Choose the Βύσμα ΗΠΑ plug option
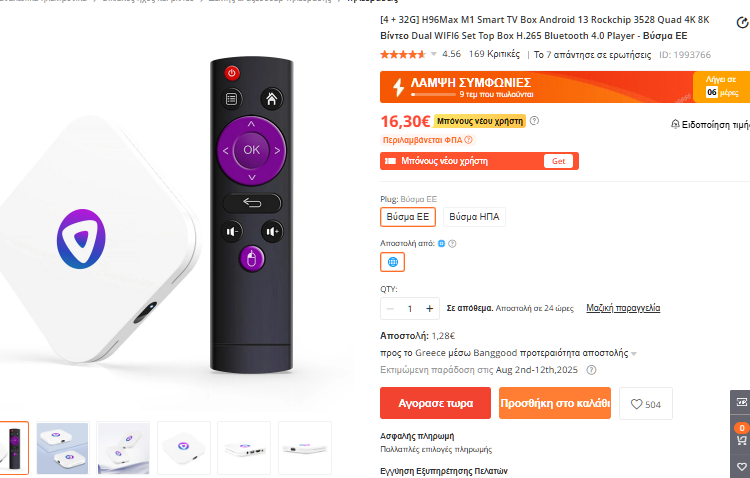This screenshot has height=478, width=750. 474,217
